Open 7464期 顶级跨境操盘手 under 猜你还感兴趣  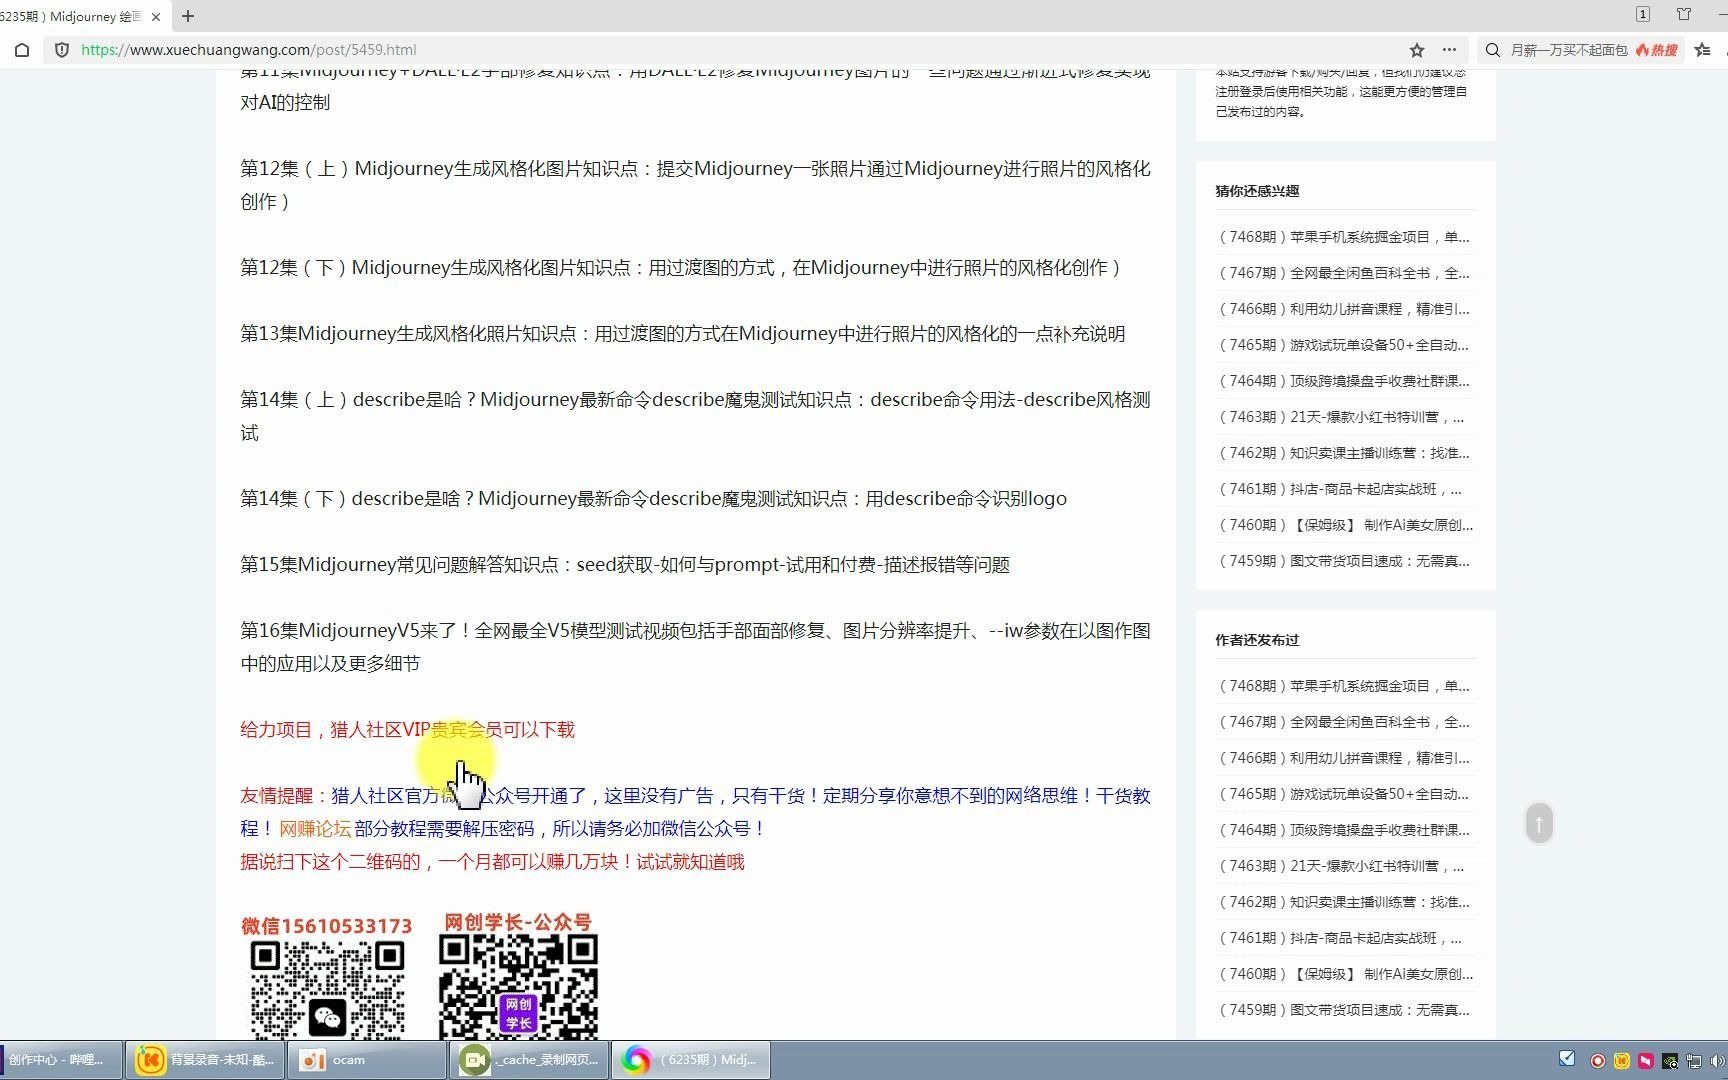1343,381
